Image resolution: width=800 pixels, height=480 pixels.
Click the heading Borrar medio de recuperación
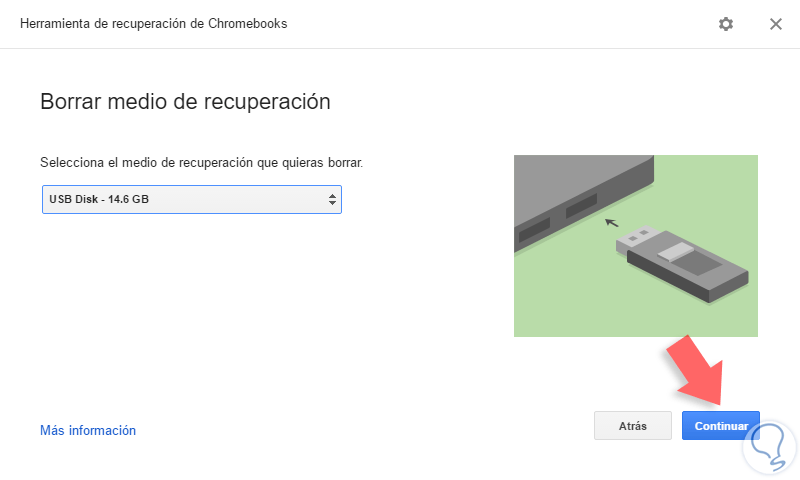coord(185,102)
